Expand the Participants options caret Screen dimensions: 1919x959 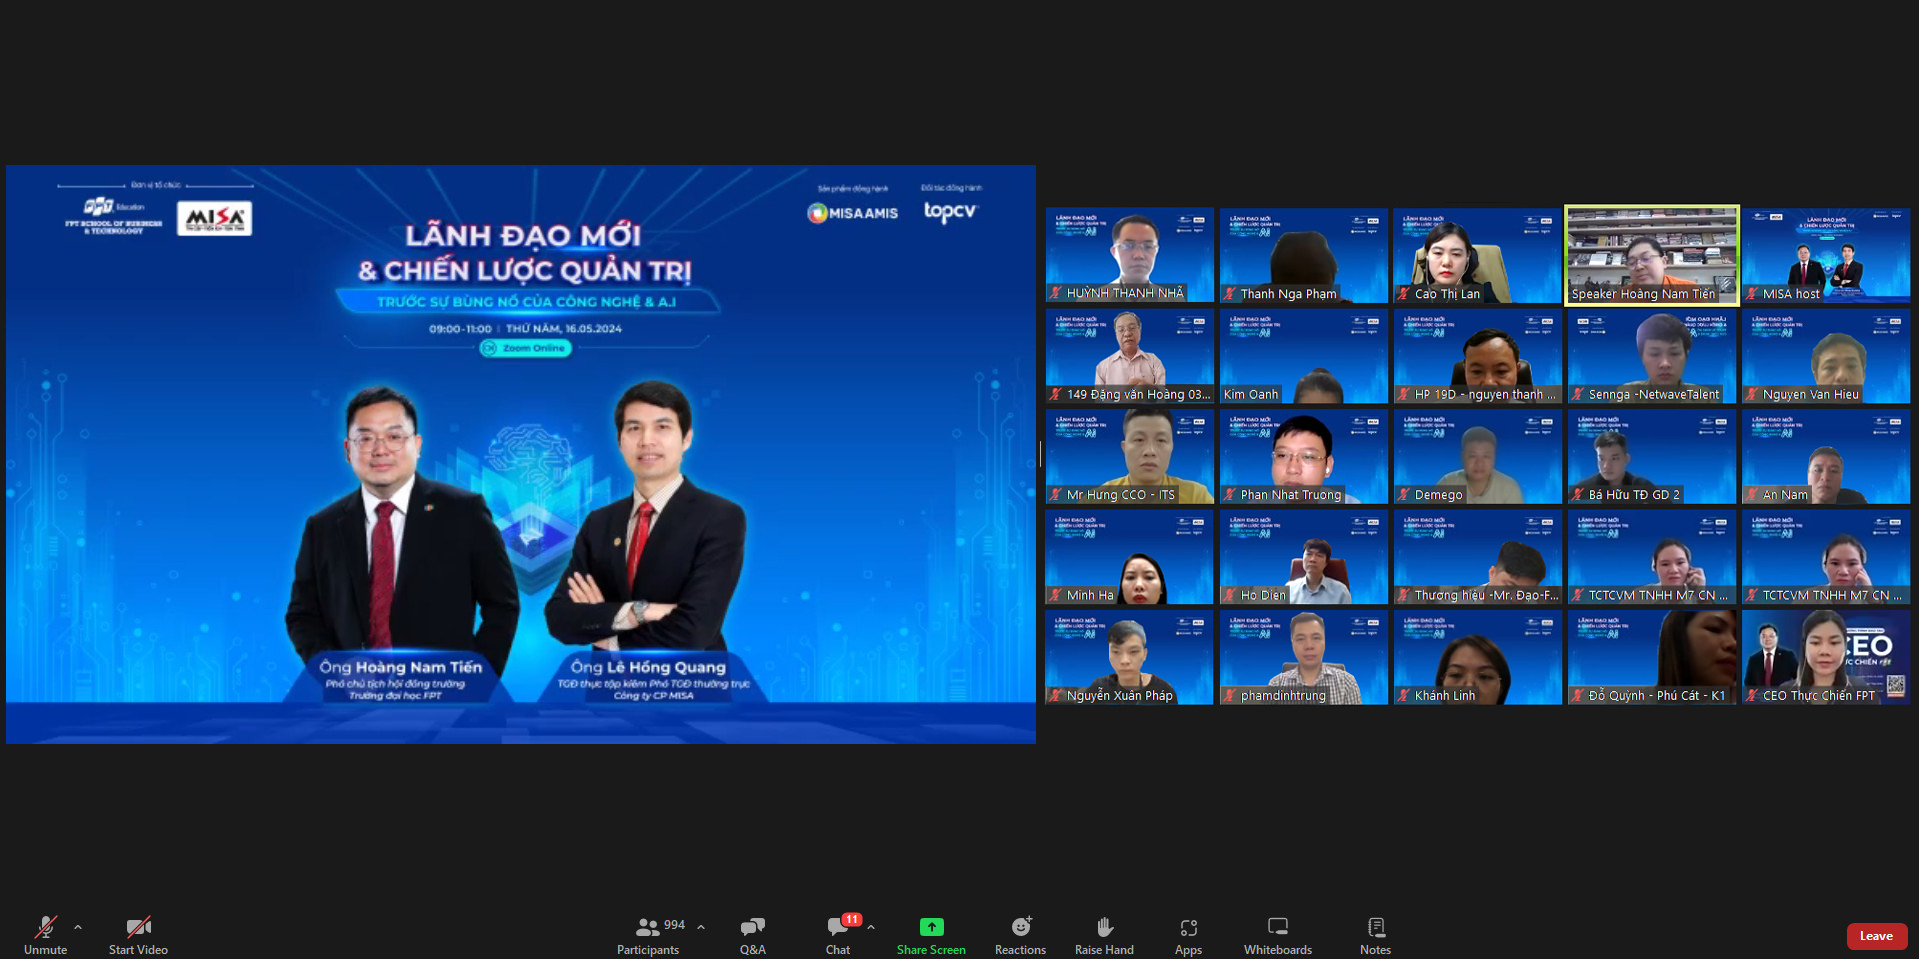(x=701, y=927)
